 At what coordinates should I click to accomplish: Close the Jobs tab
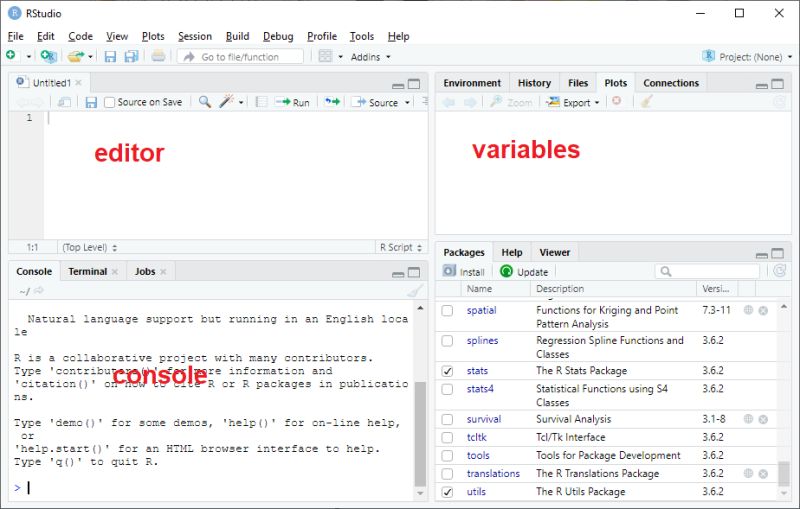[163, 272]
